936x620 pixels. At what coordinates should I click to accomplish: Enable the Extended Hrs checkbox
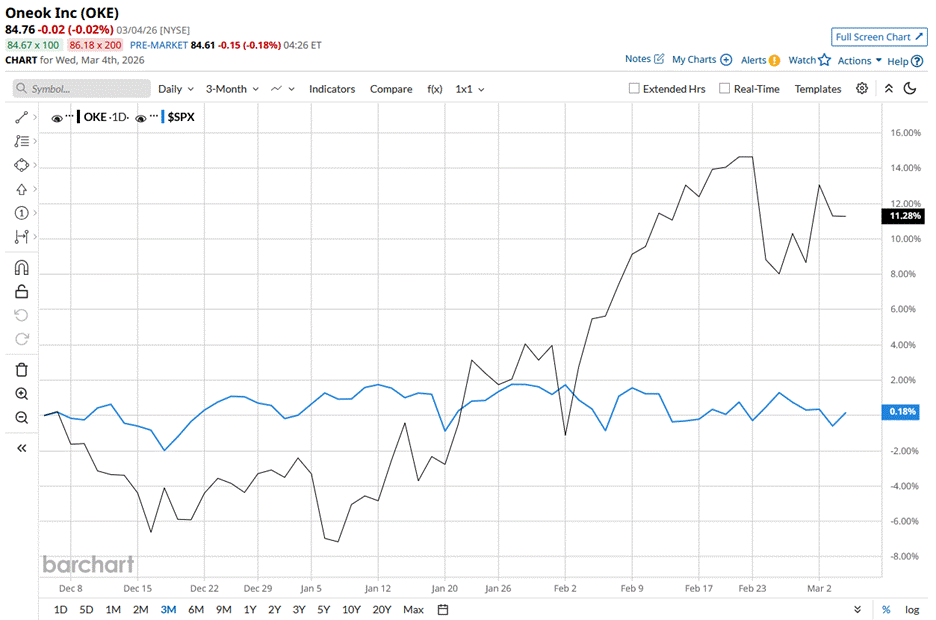[x=634, y=89]
